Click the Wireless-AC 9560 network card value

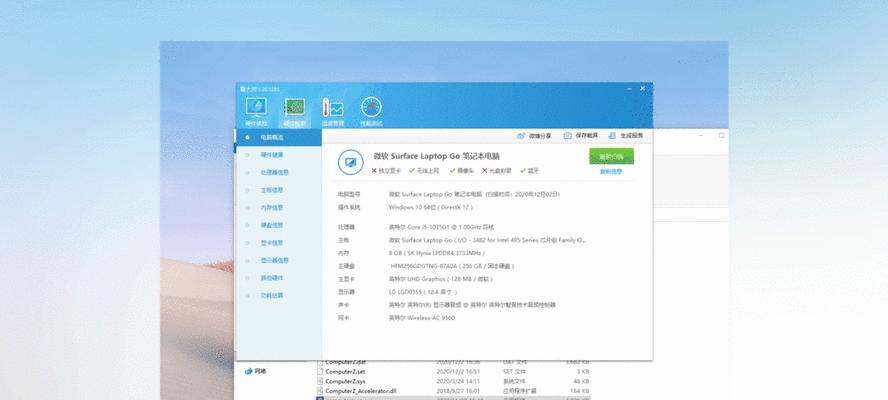pyautogui.click(x=421, y=318)
